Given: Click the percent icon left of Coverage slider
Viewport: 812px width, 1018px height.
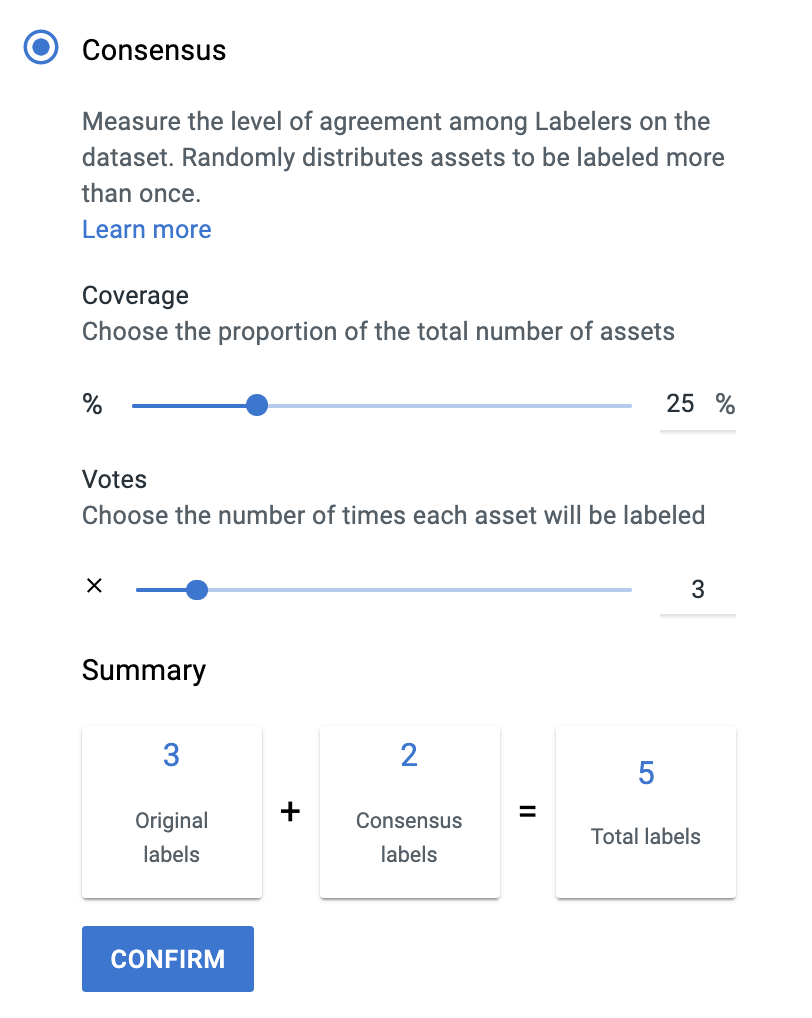Looking at the screenshot, I should (93, 404).
